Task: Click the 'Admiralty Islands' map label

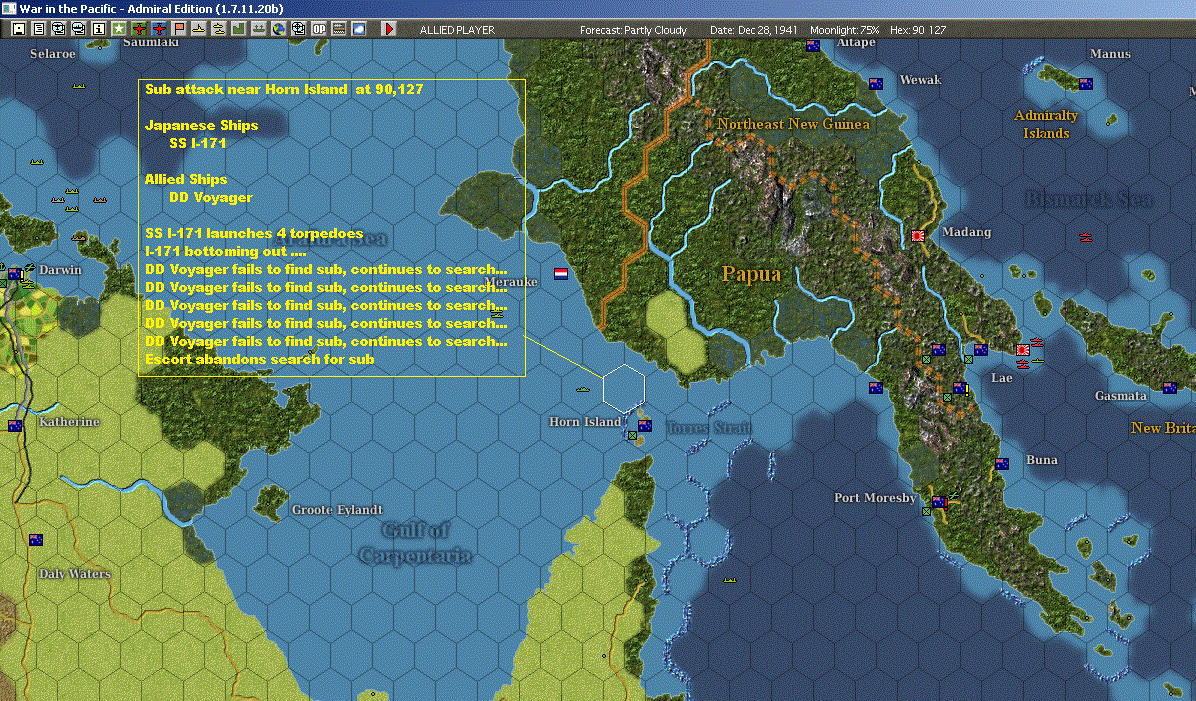Action: pyautogui.click(x=1046, y=124)
